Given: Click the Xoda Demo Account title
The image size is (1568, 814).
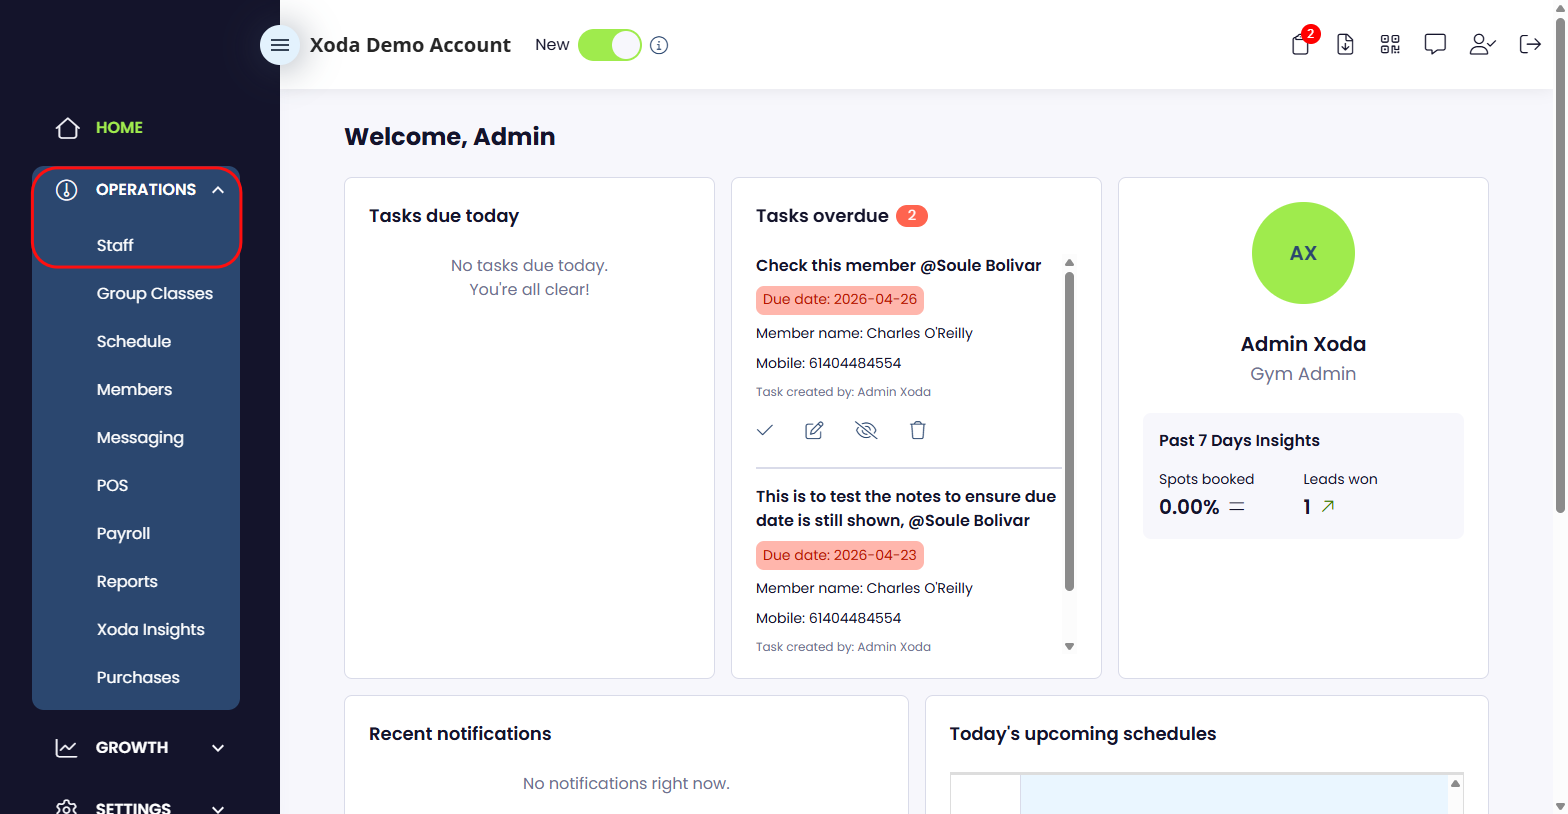Looking at the screenshot, I should (410, 45).
